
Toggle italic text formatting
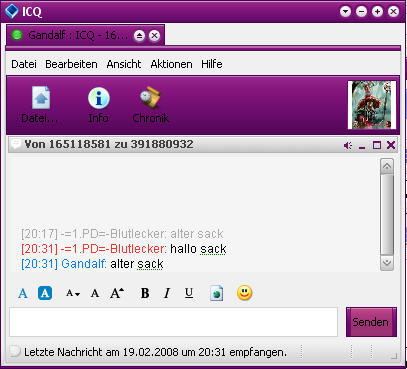click(167, 293)
